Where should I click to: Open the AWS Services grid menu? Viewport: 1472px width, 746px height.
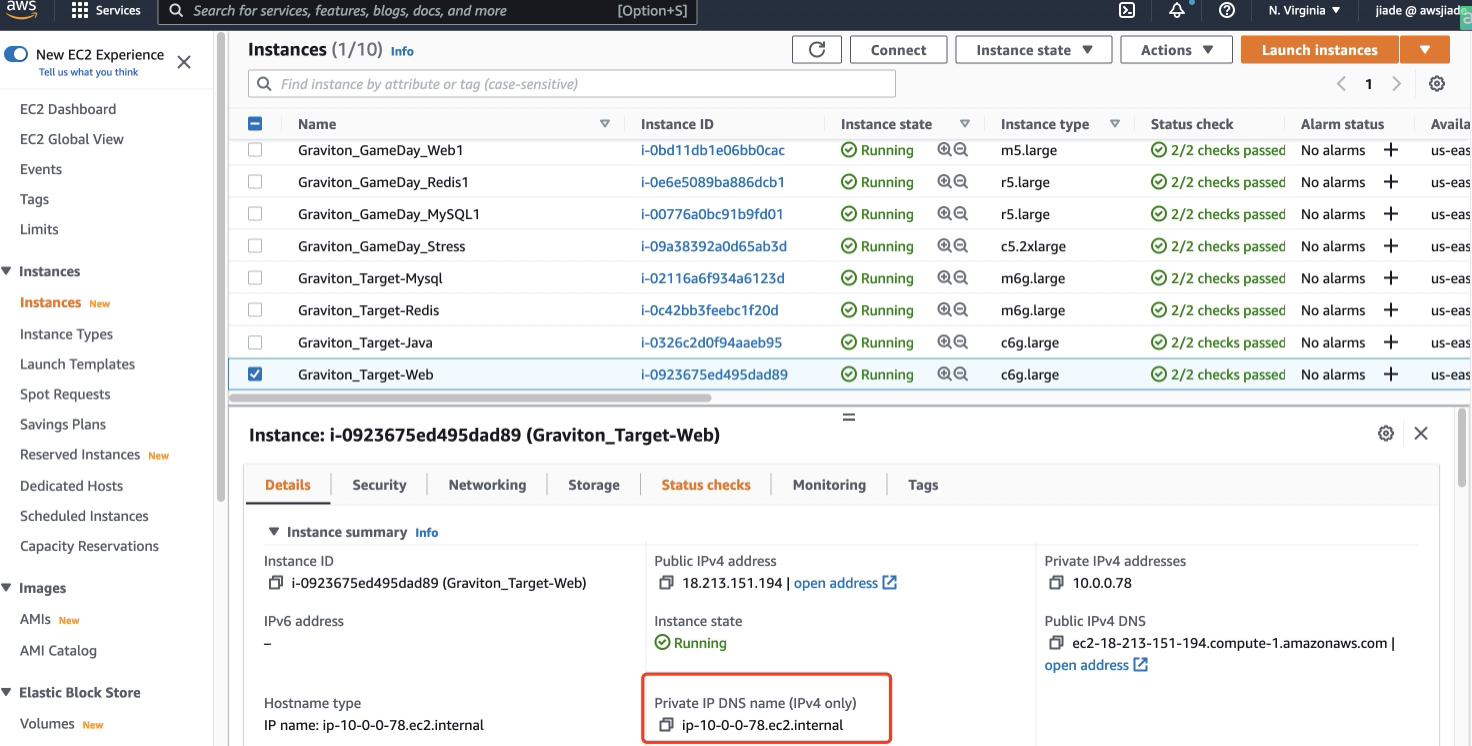80,11
